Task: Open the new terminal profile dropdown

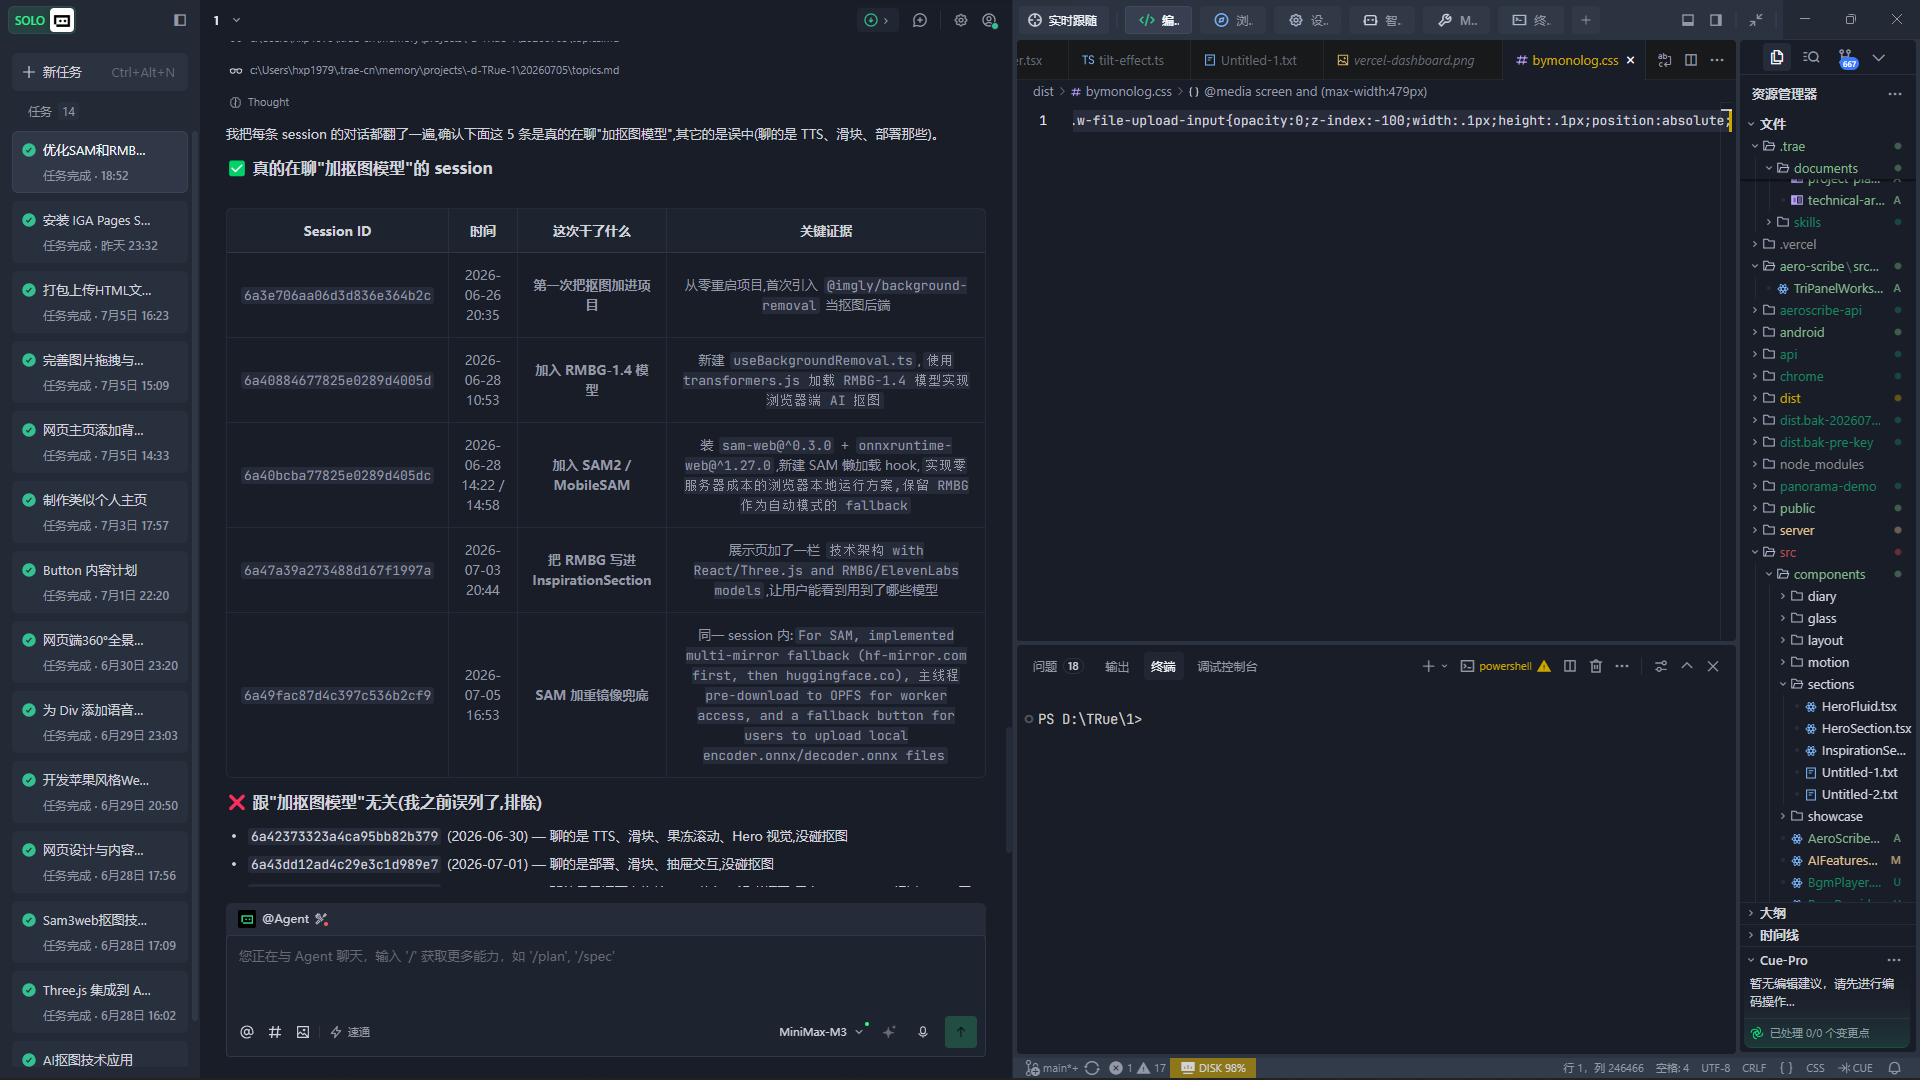Action: (1444, 666)
